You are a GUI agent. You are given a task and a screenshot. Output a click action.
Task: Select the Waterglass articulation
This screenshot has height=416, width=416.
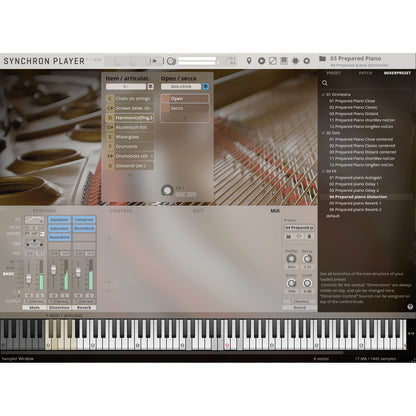(x=130, y=137)
